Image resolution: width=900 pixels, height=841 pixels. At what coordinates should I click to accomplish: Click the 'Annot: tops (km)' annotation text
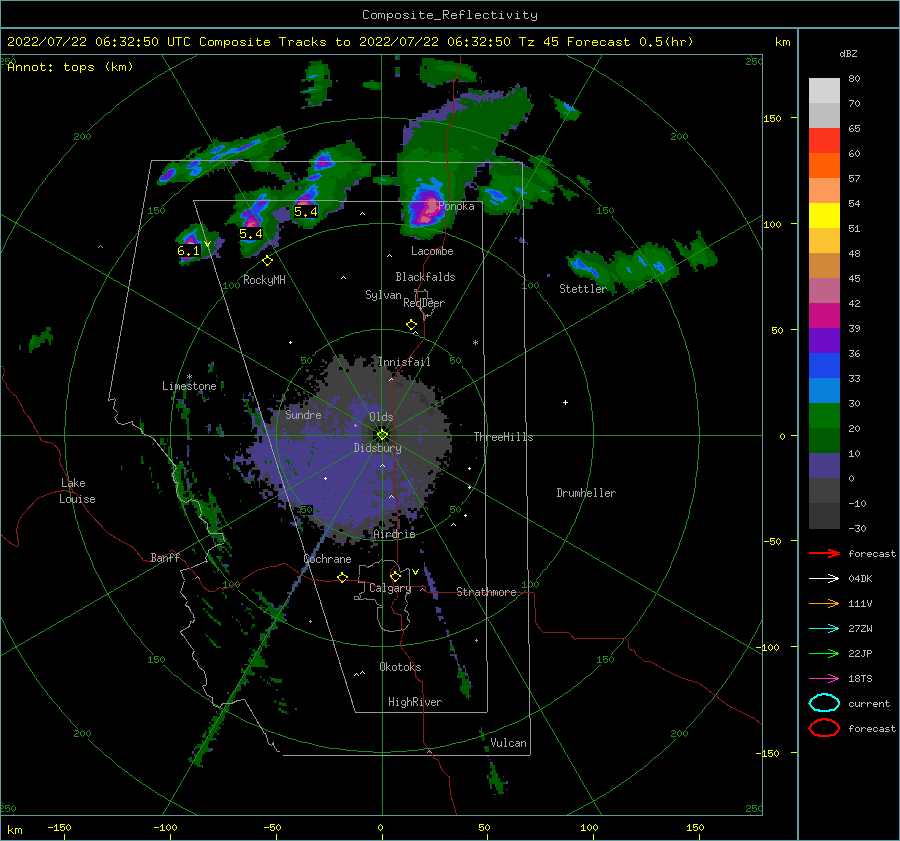[x=70, y=67]
